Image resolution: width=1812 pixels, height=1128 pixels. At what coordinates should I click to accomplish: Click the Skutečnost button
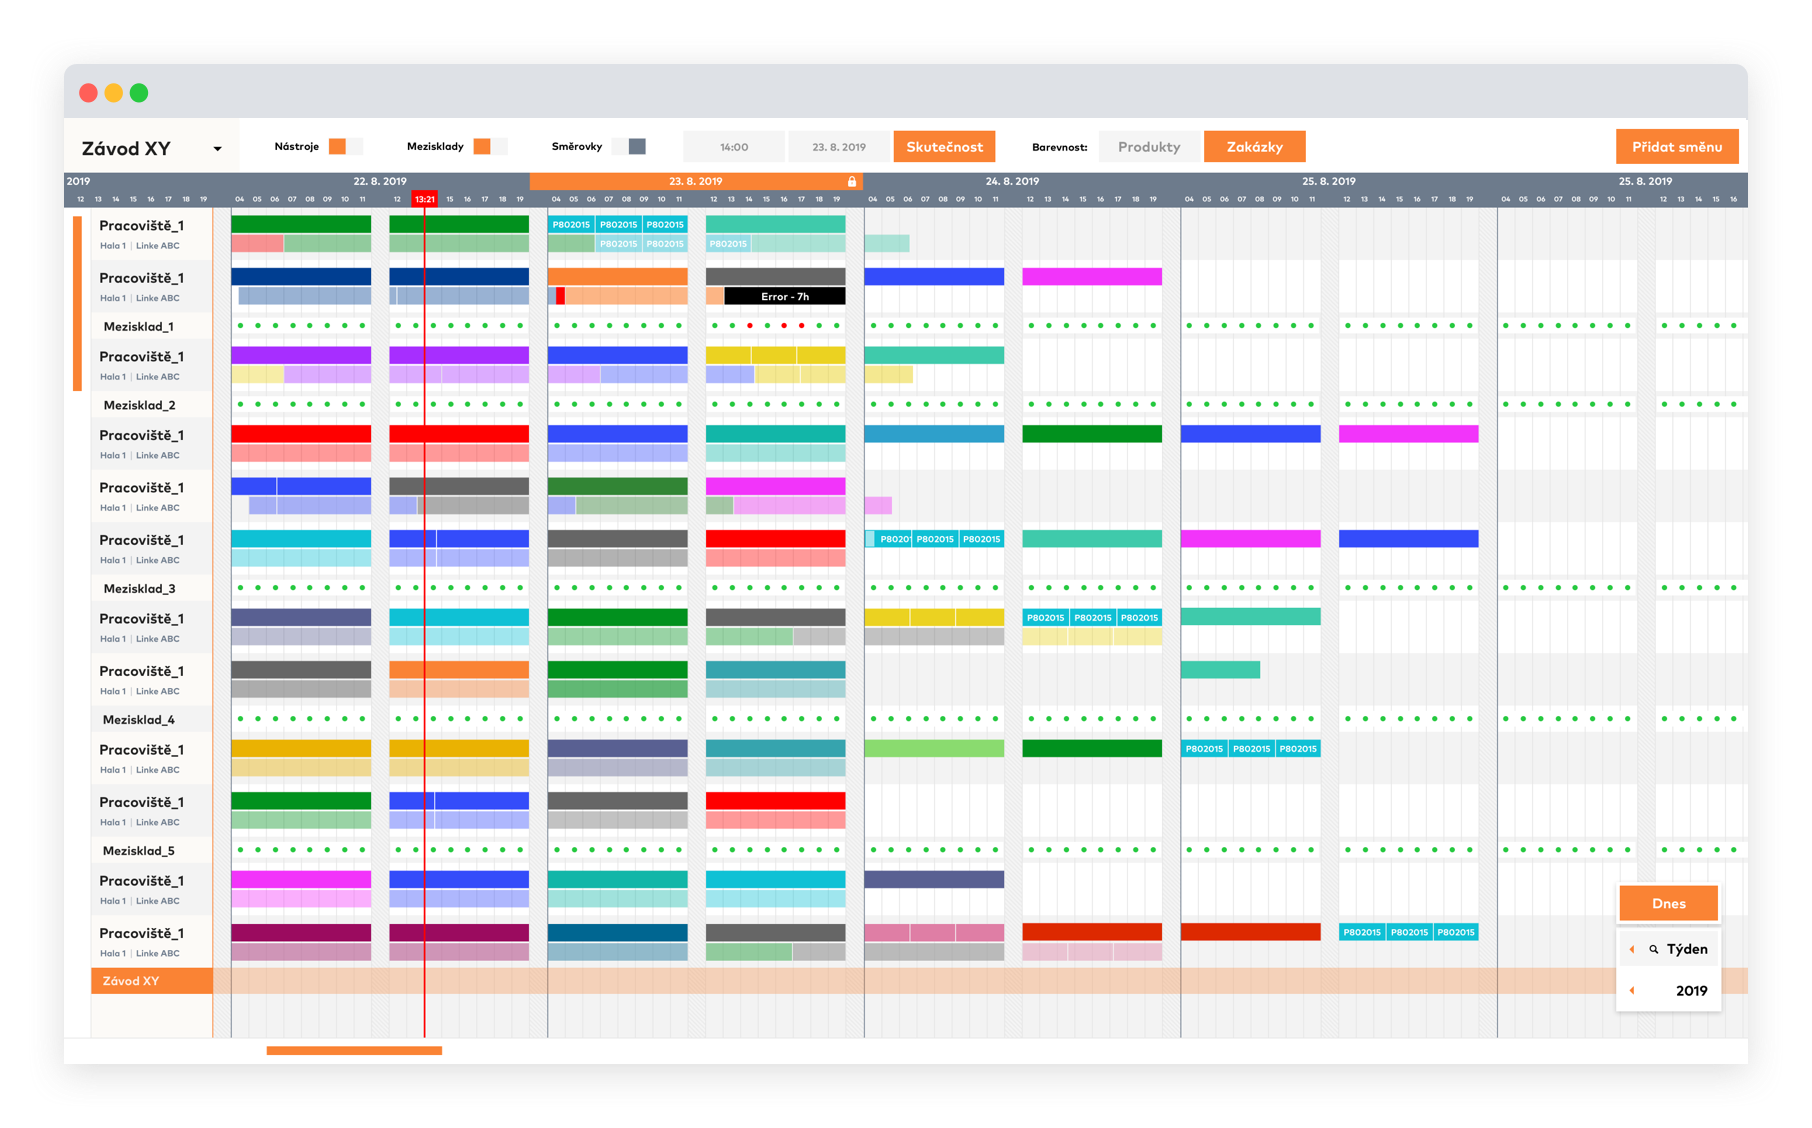[944, 147]
